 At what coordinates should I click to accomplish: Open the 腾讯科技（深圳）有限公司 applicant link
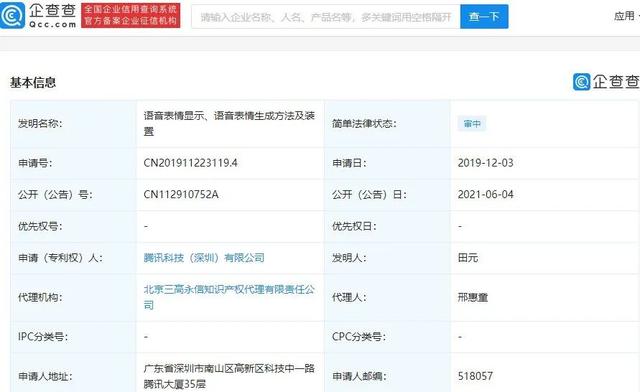click(204, 258)
